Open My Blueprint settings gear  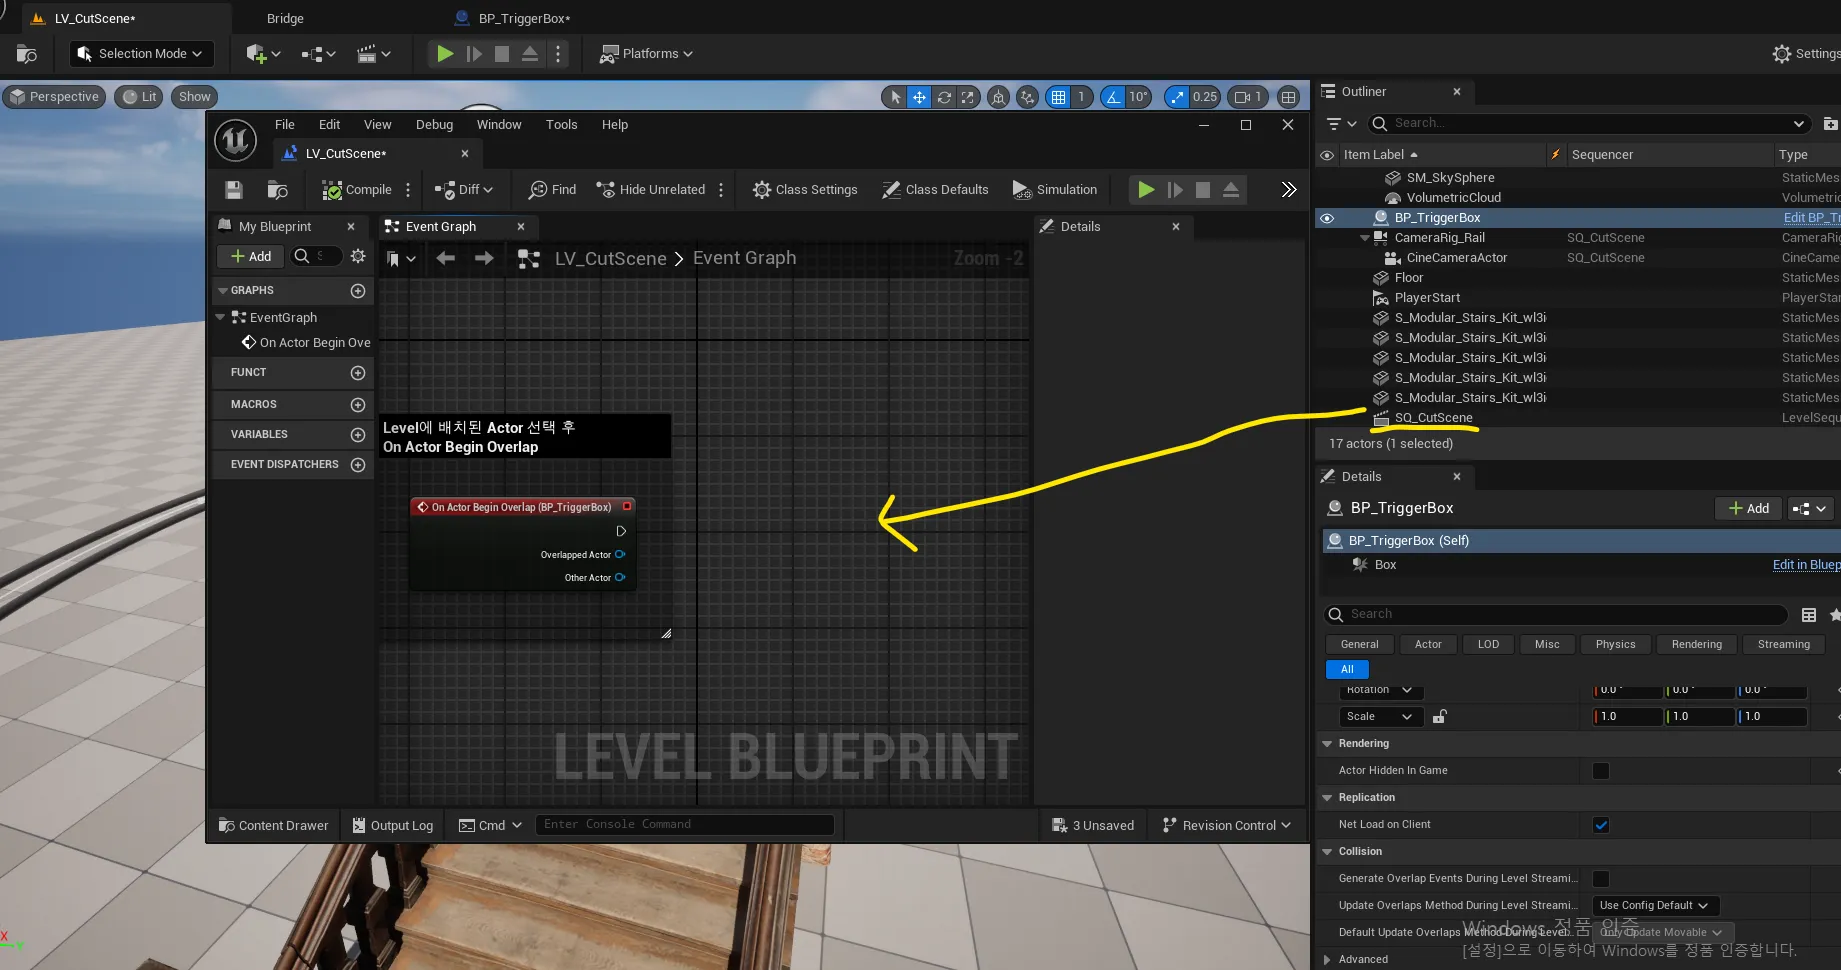[x=358, y=257]
